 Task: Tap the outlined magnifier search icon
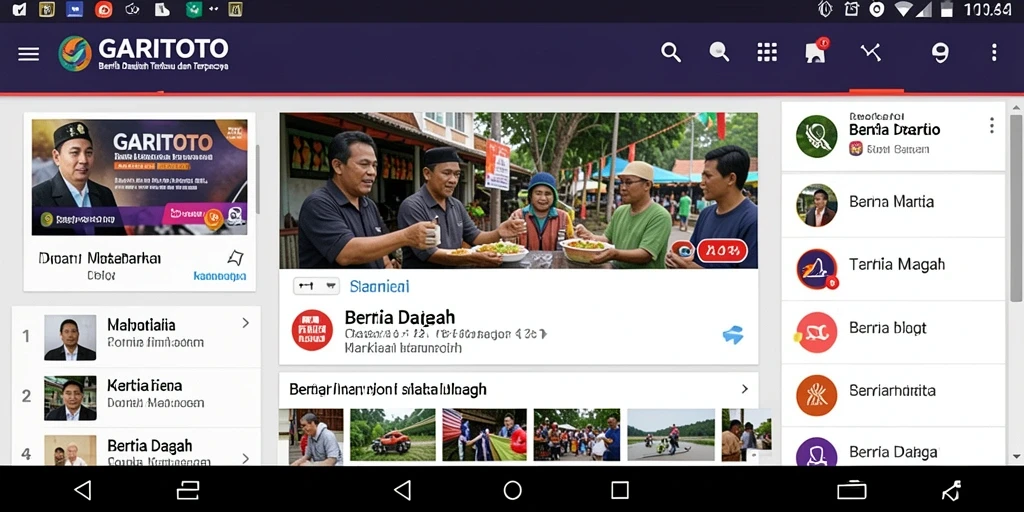point(671,53)
